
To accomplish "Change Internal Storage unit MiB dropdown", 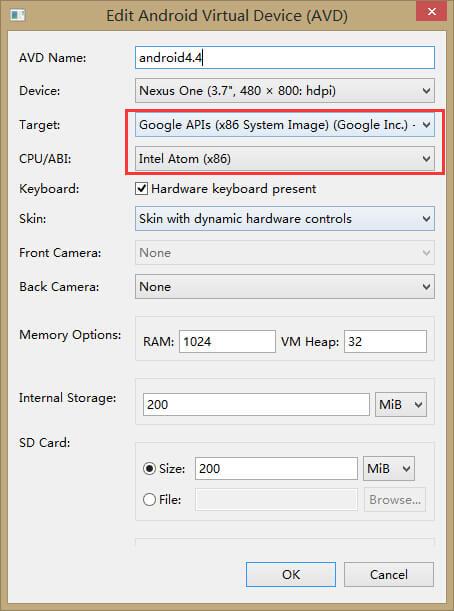I will (401, 404).
